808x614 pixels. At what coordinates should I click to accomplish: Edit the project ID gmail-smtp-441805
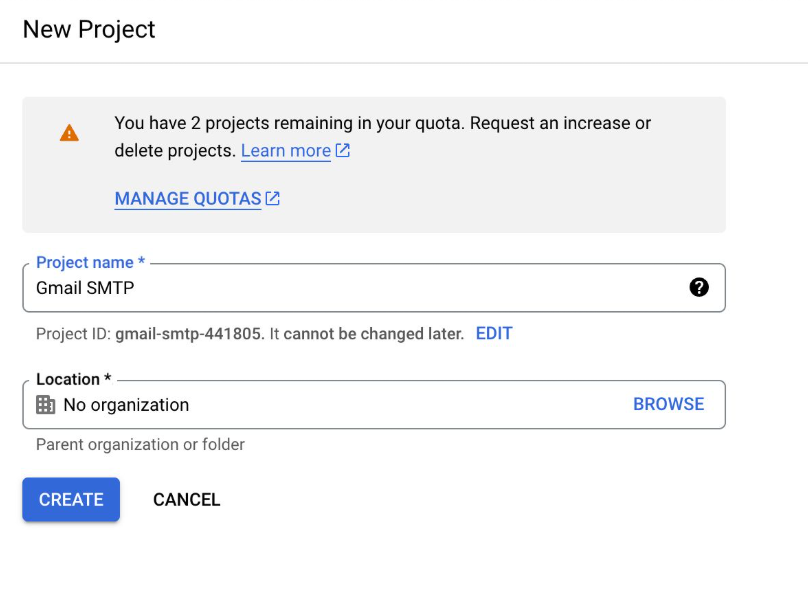493,333
